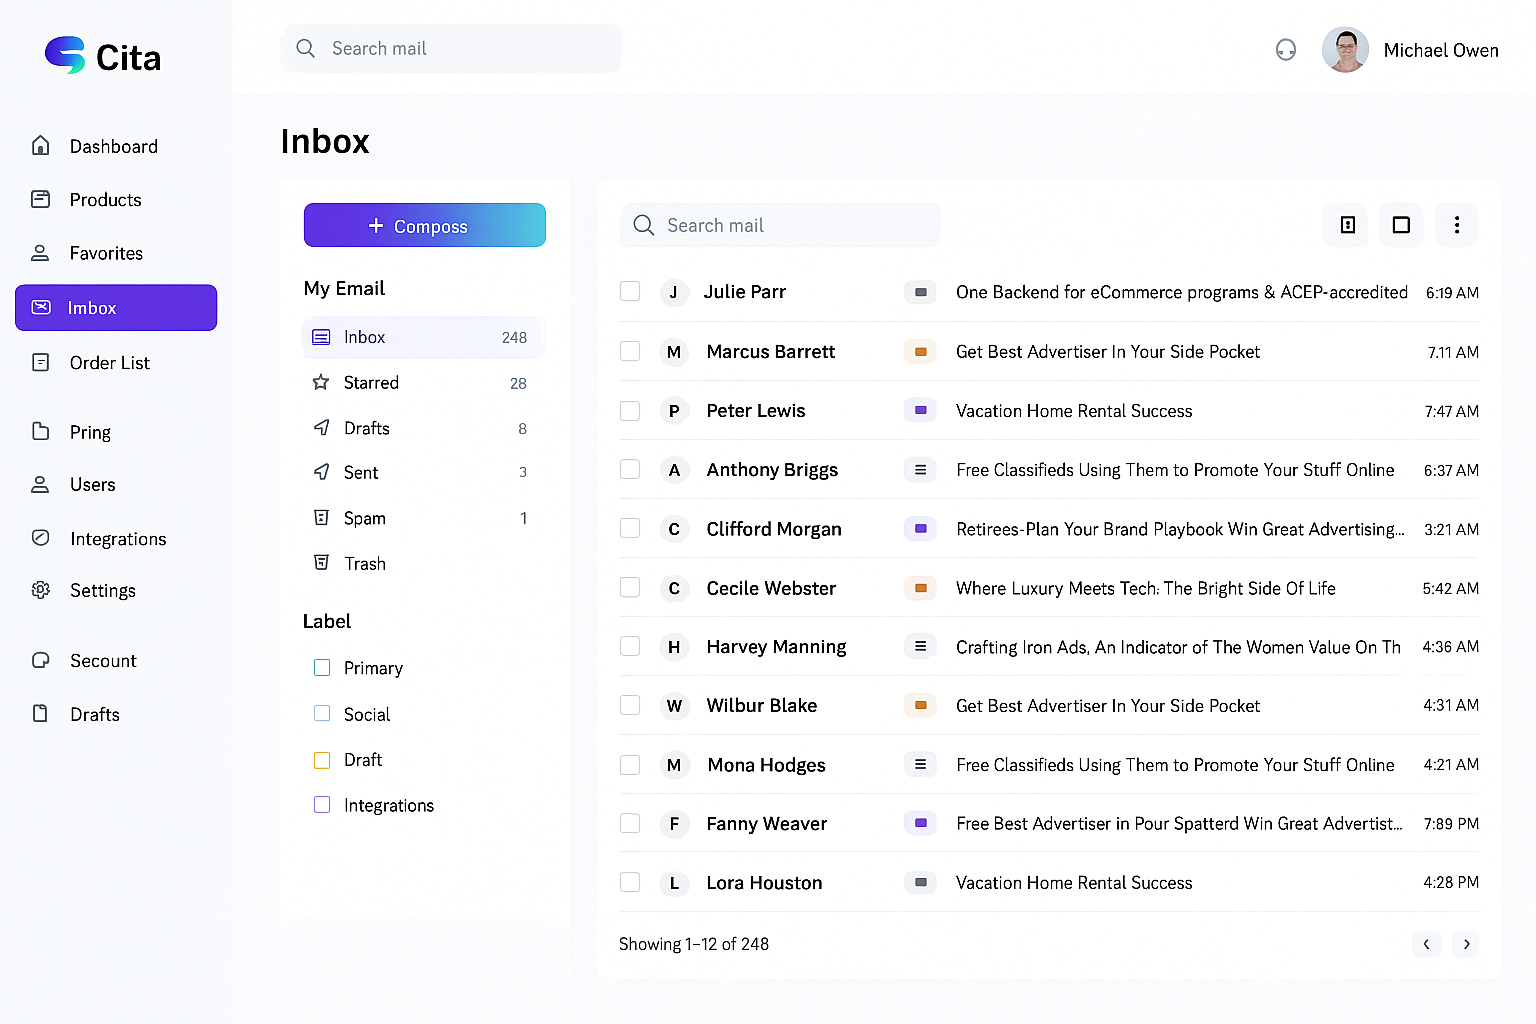1536x1024 pixels.
Task: Tick the checkbox for Cecile Webster
Action: point(630,587)
